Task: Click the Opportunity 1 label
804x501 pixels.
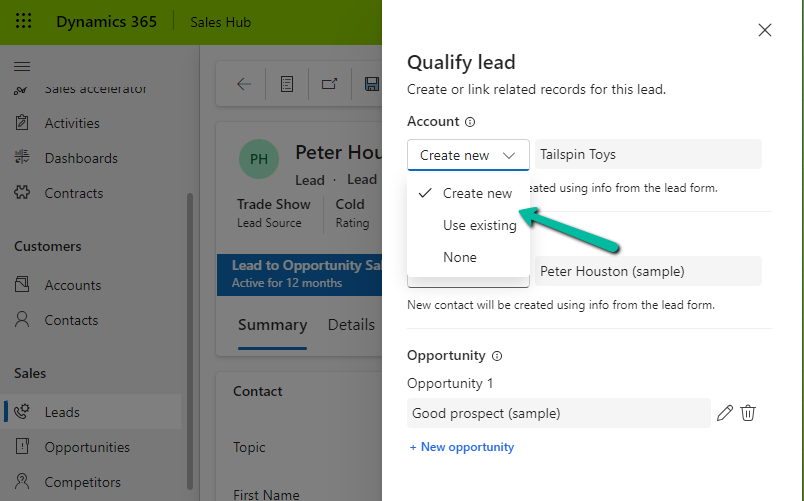Action: (450, 384)
